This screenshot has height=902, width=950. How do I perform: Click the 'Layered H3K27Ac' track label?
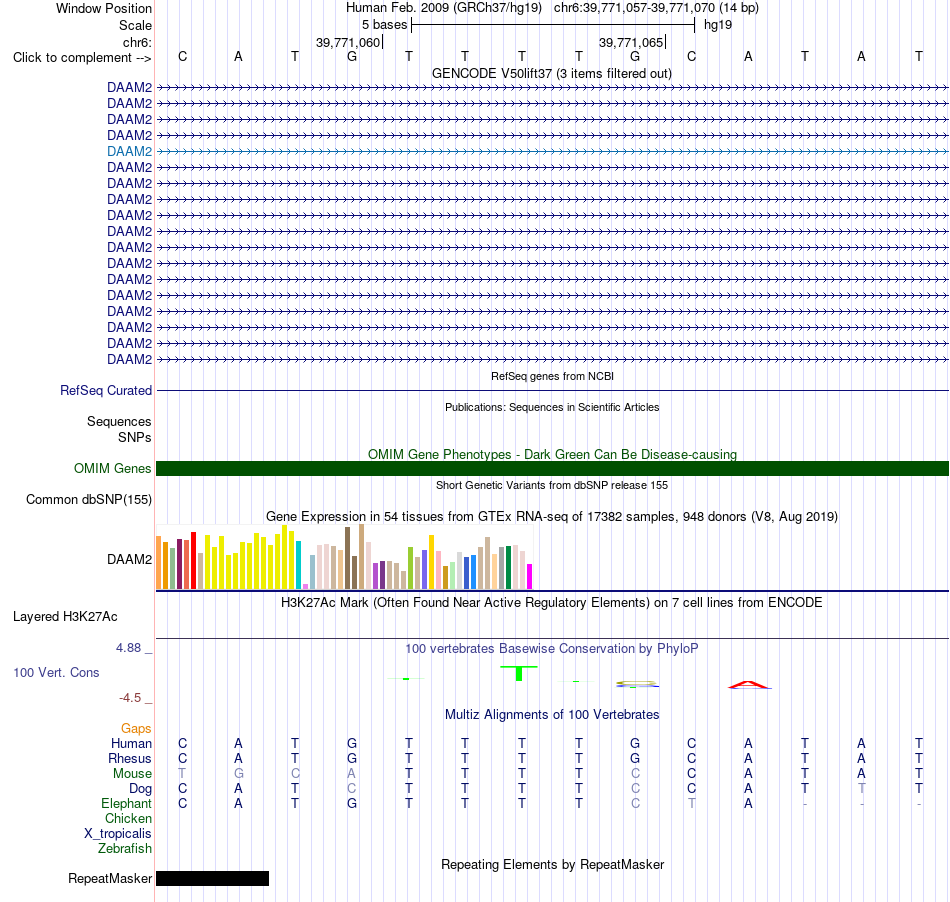point(65,617)
